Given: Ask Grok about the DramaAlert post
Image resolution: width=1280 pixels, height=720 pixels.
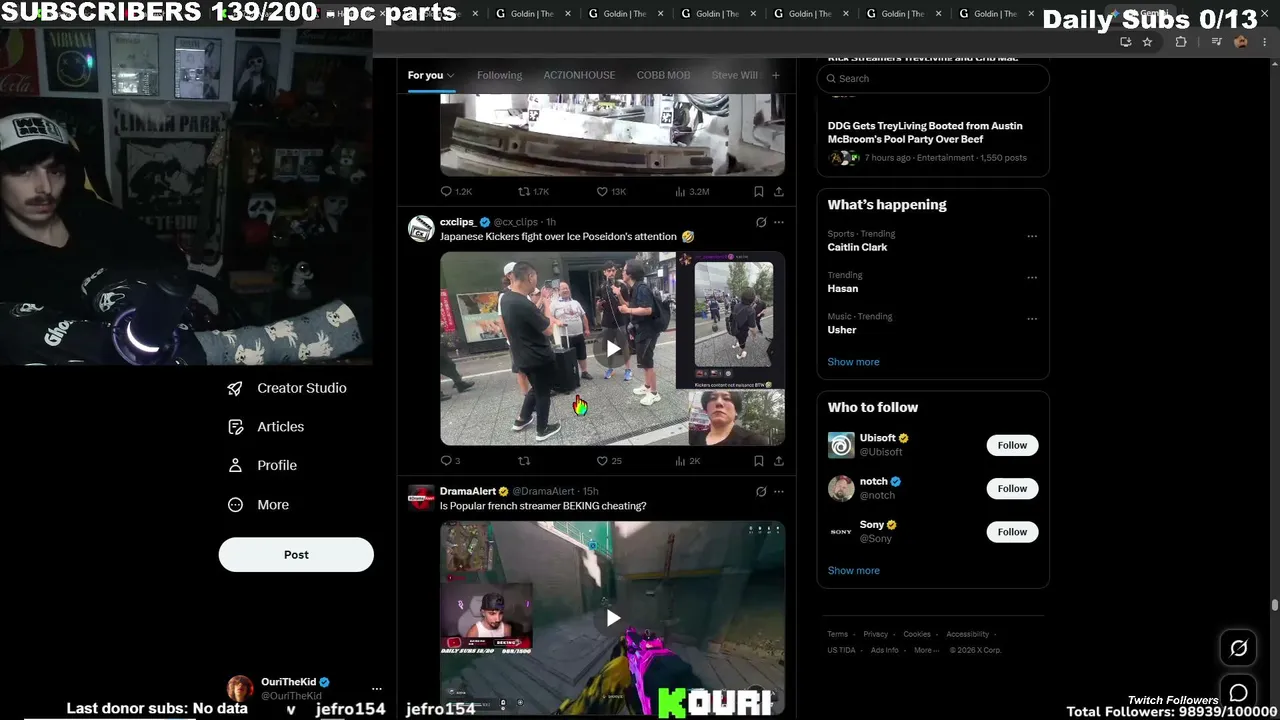Looking at the screenshot, I should pos(761,492).
